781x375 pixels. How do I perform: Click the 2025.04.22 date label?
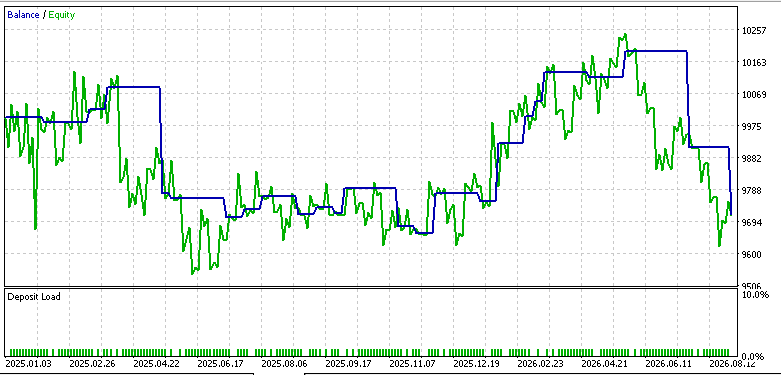pyautogui.click(x=156, y=364)
